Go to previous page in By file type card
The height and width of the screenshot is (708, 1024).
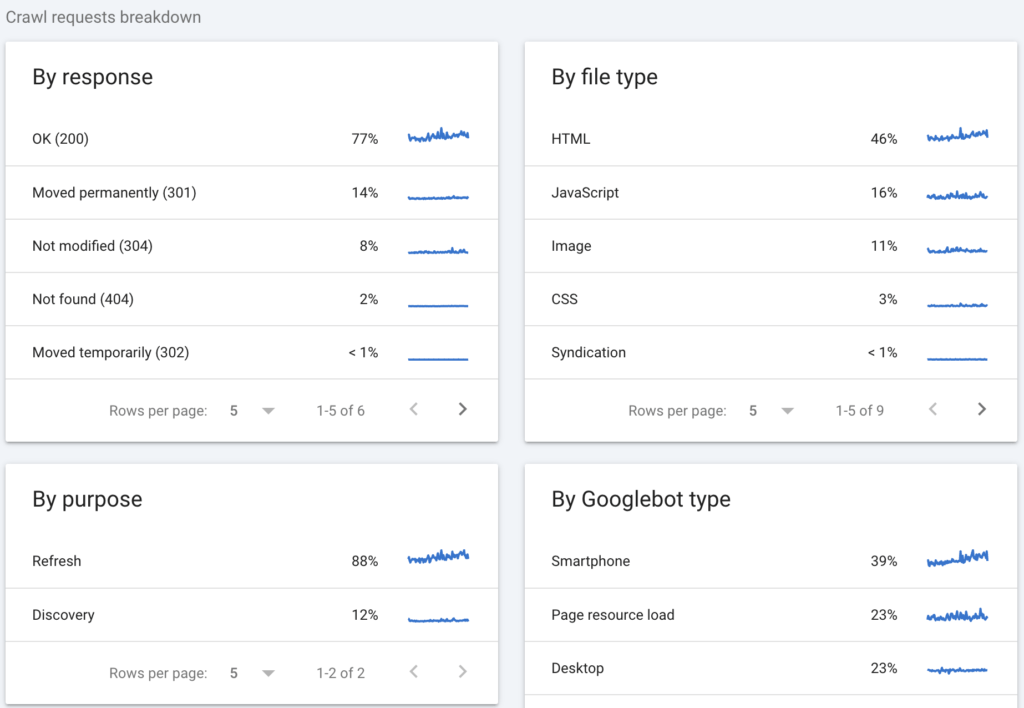(x=933, y=409)
